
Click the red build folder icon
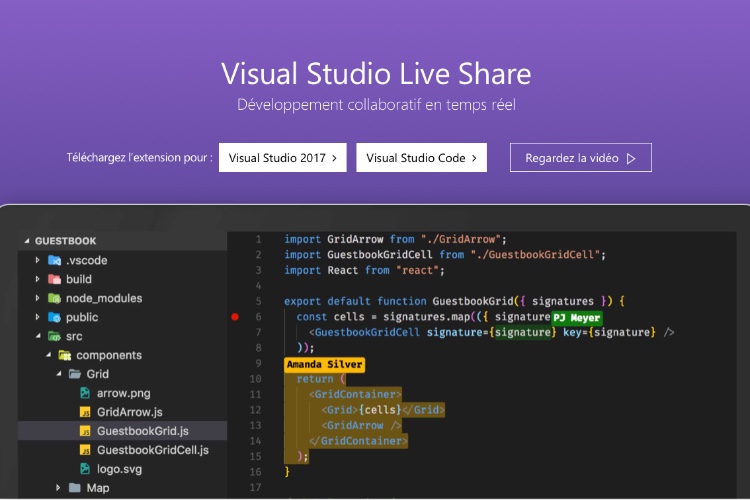coord(55,279)
